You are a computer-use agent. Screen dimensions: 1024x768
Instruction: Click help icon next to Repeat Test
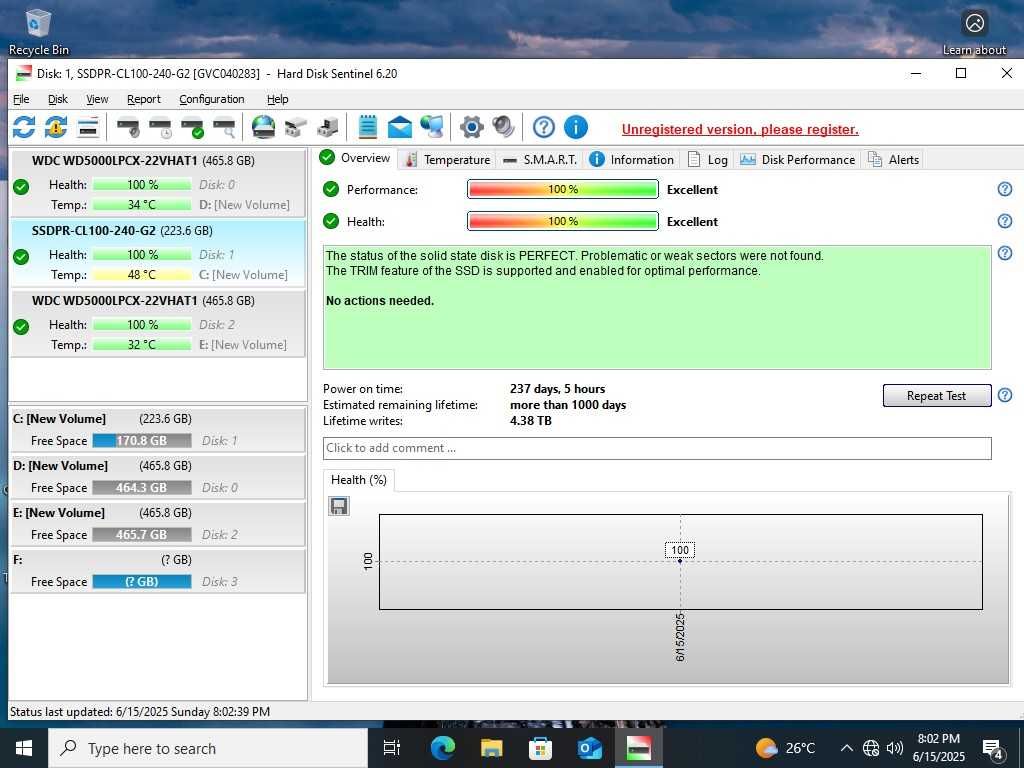point(1004,395)
